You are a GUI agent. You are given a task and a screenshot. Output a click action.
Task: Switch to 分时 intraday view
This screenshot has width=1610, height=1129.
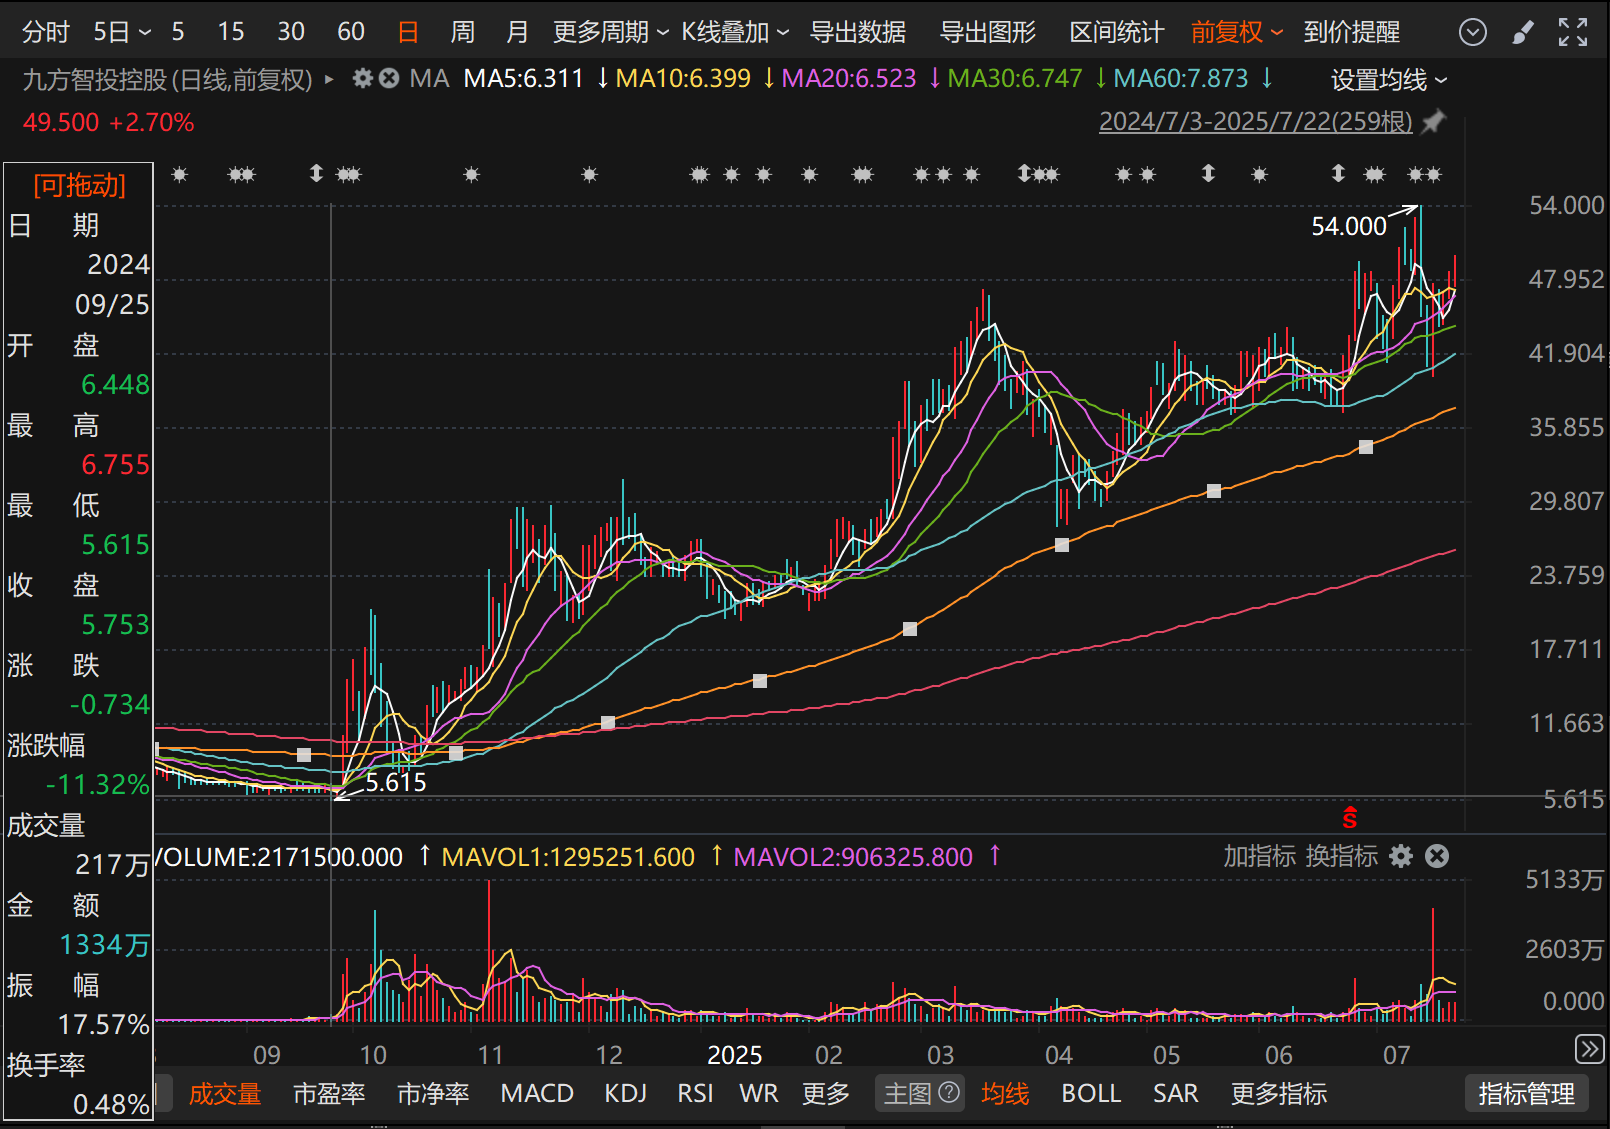pos(46,32)
